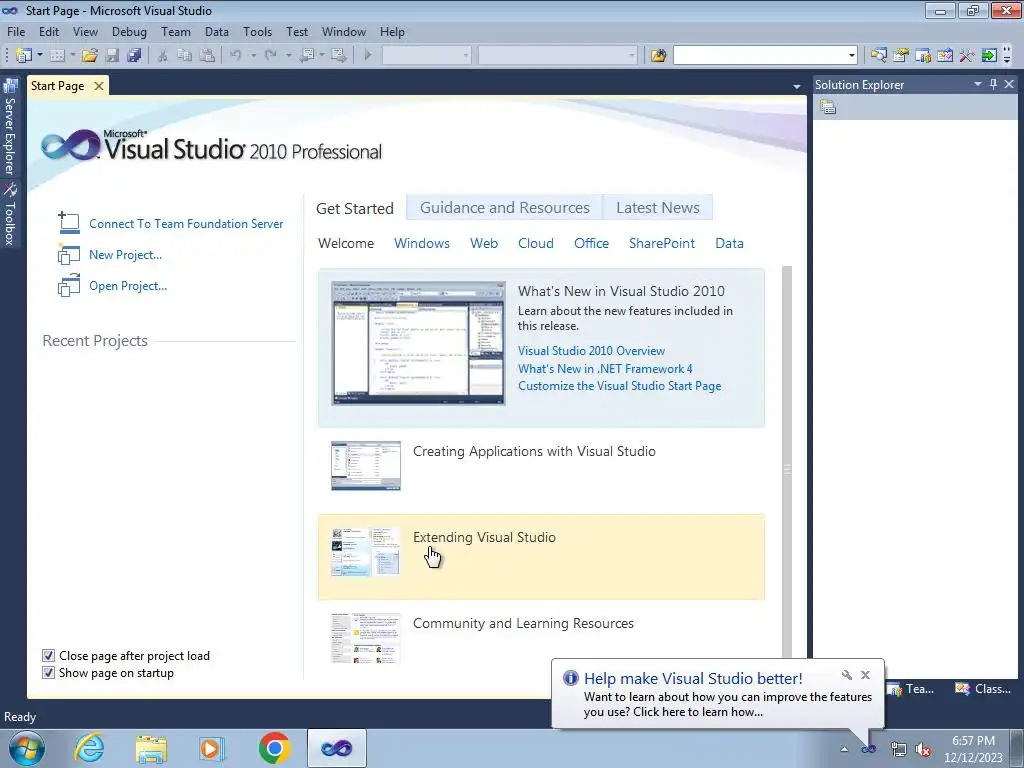Click Connect To Team Foundation Server

186,223
